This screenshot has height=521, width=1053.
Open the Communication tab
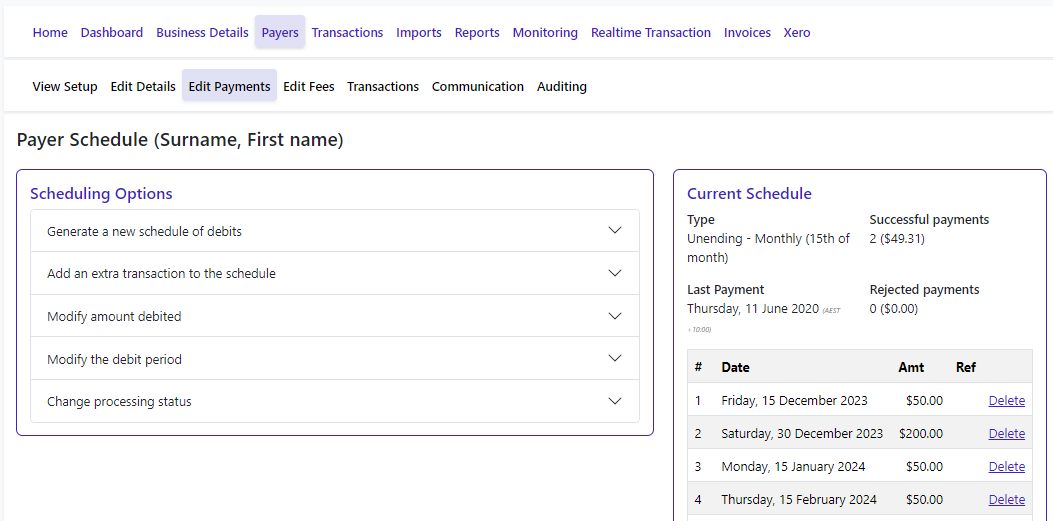point(478,86)
